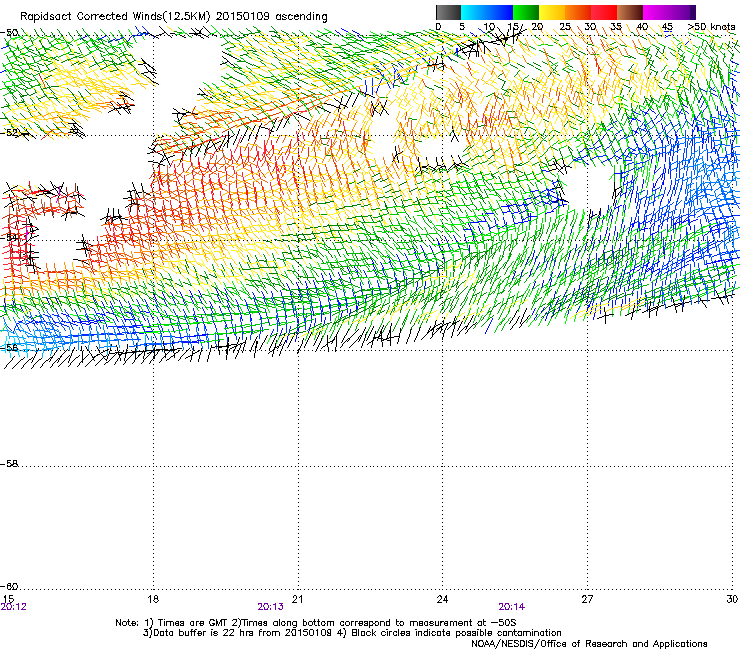740x650 pixels.
Task: Click the '35' legend scale label
Action: (x=616, y=27)
